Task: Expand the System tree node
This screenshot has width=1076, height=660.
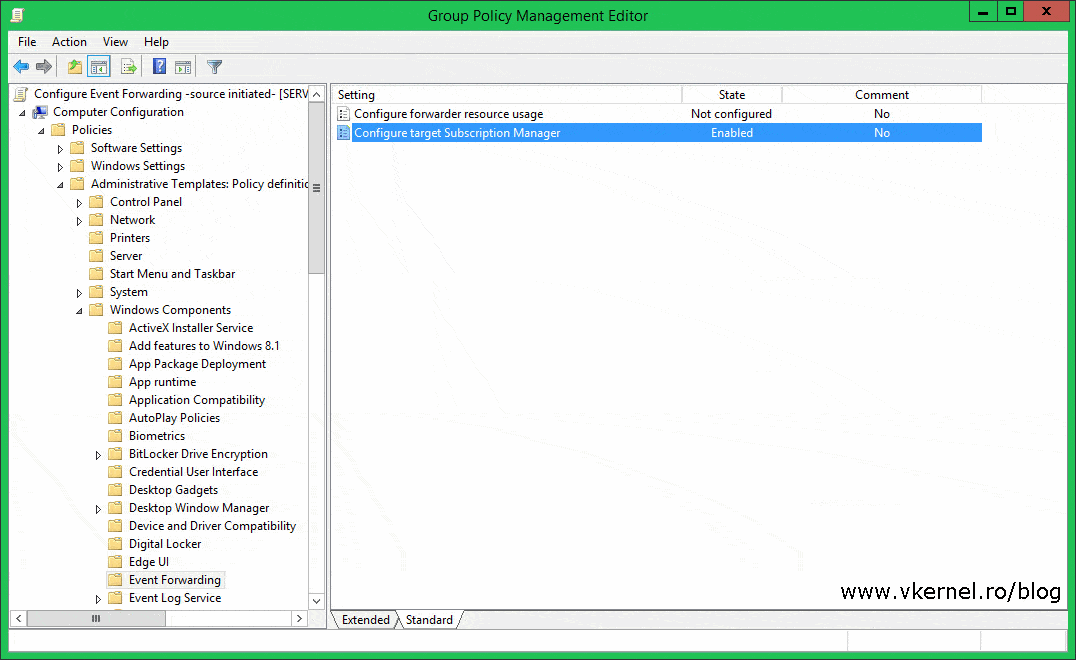Action: point(79,291)
